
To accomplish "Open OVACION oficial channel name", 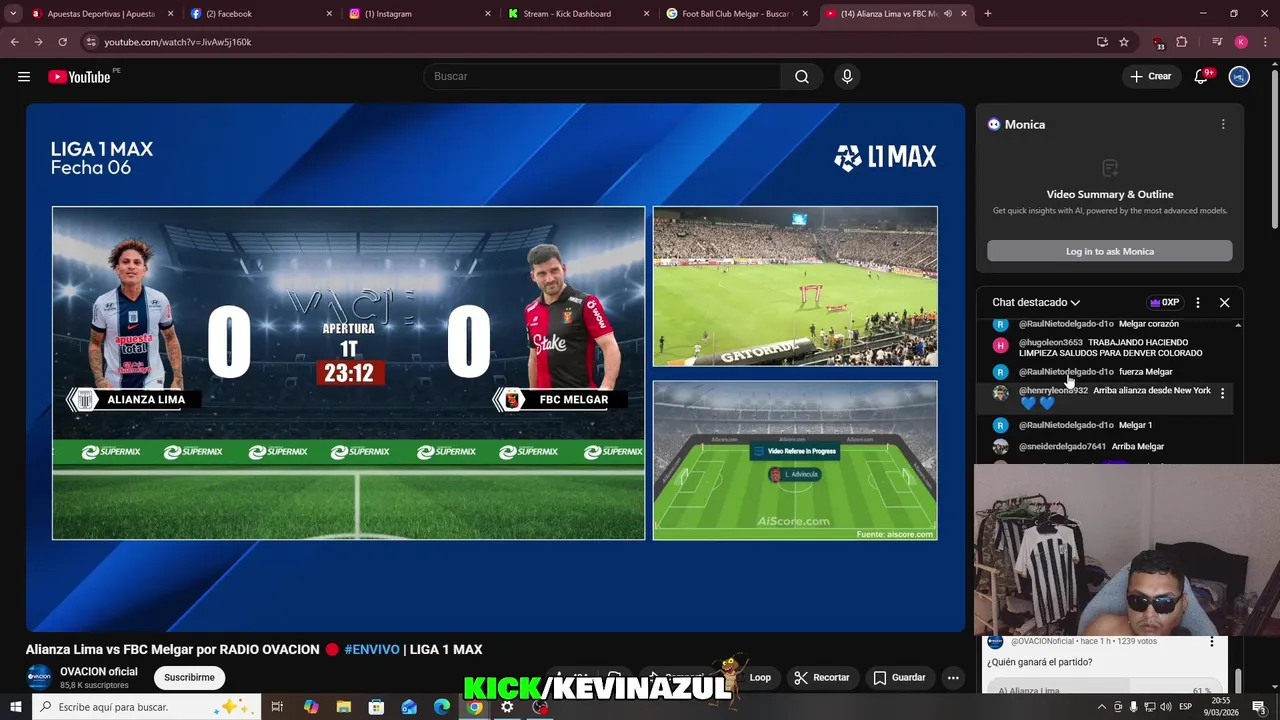I will coord(99,672).
